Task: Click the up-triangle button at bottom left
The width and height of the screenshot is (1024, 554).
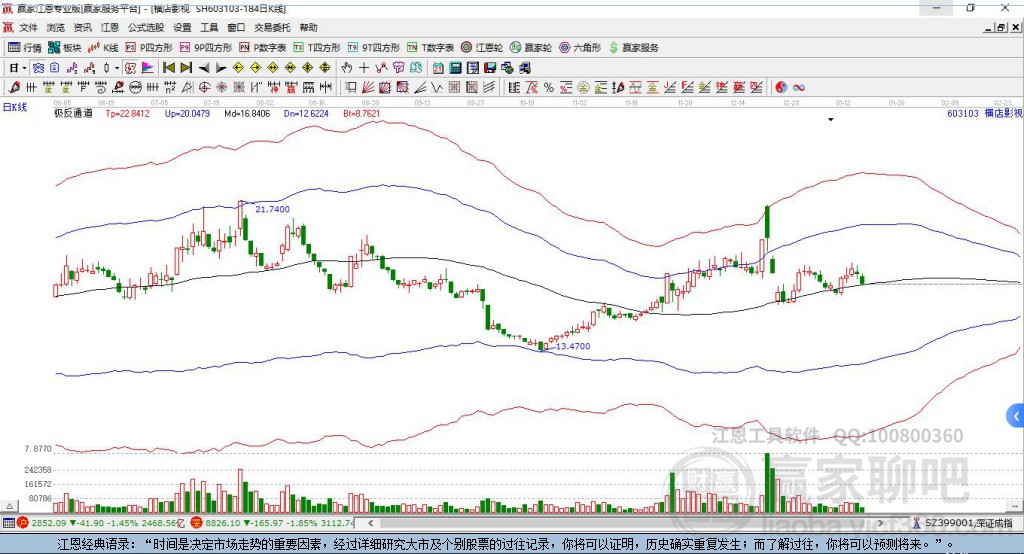Action: (x=9, y=506)
